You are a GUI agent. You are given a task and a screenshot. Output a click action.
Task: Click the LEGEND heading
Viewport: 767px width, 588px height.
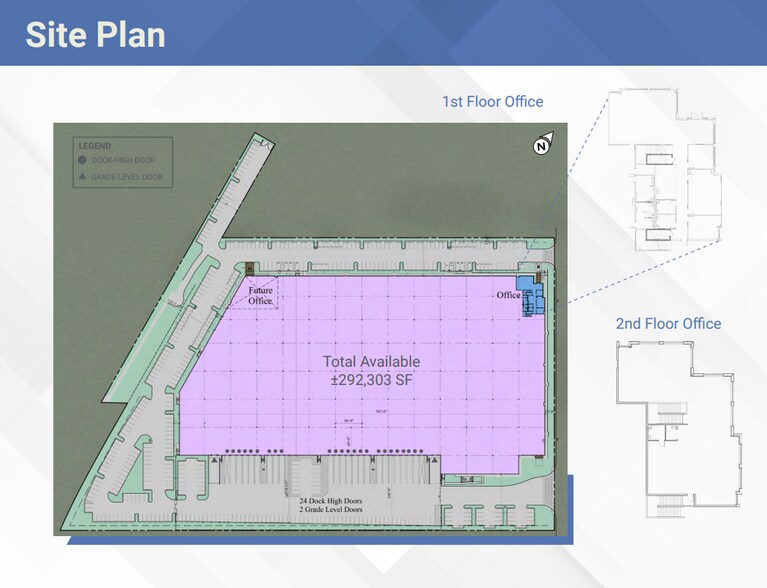(94, 146)
